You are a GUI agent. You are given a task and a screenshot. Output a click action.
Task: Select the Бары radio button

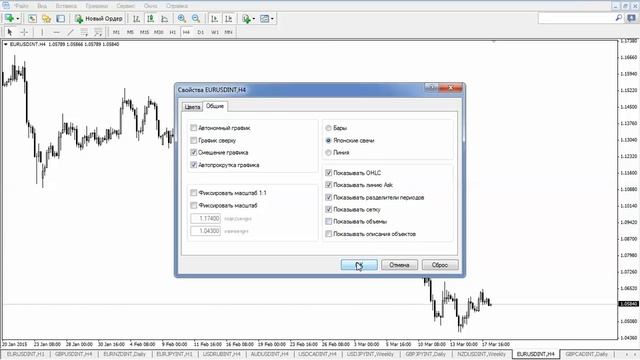(328, 128)
